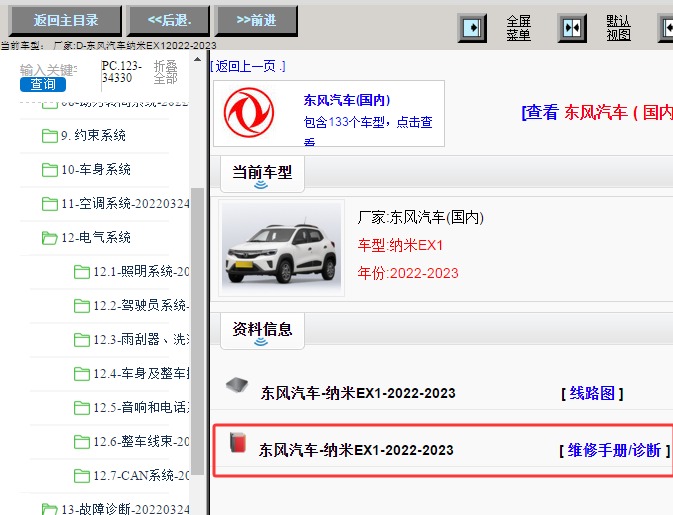The image size is (673, 515).
Task: Click the folder icon of 9. 约束系统
Action: click(50, 136)
